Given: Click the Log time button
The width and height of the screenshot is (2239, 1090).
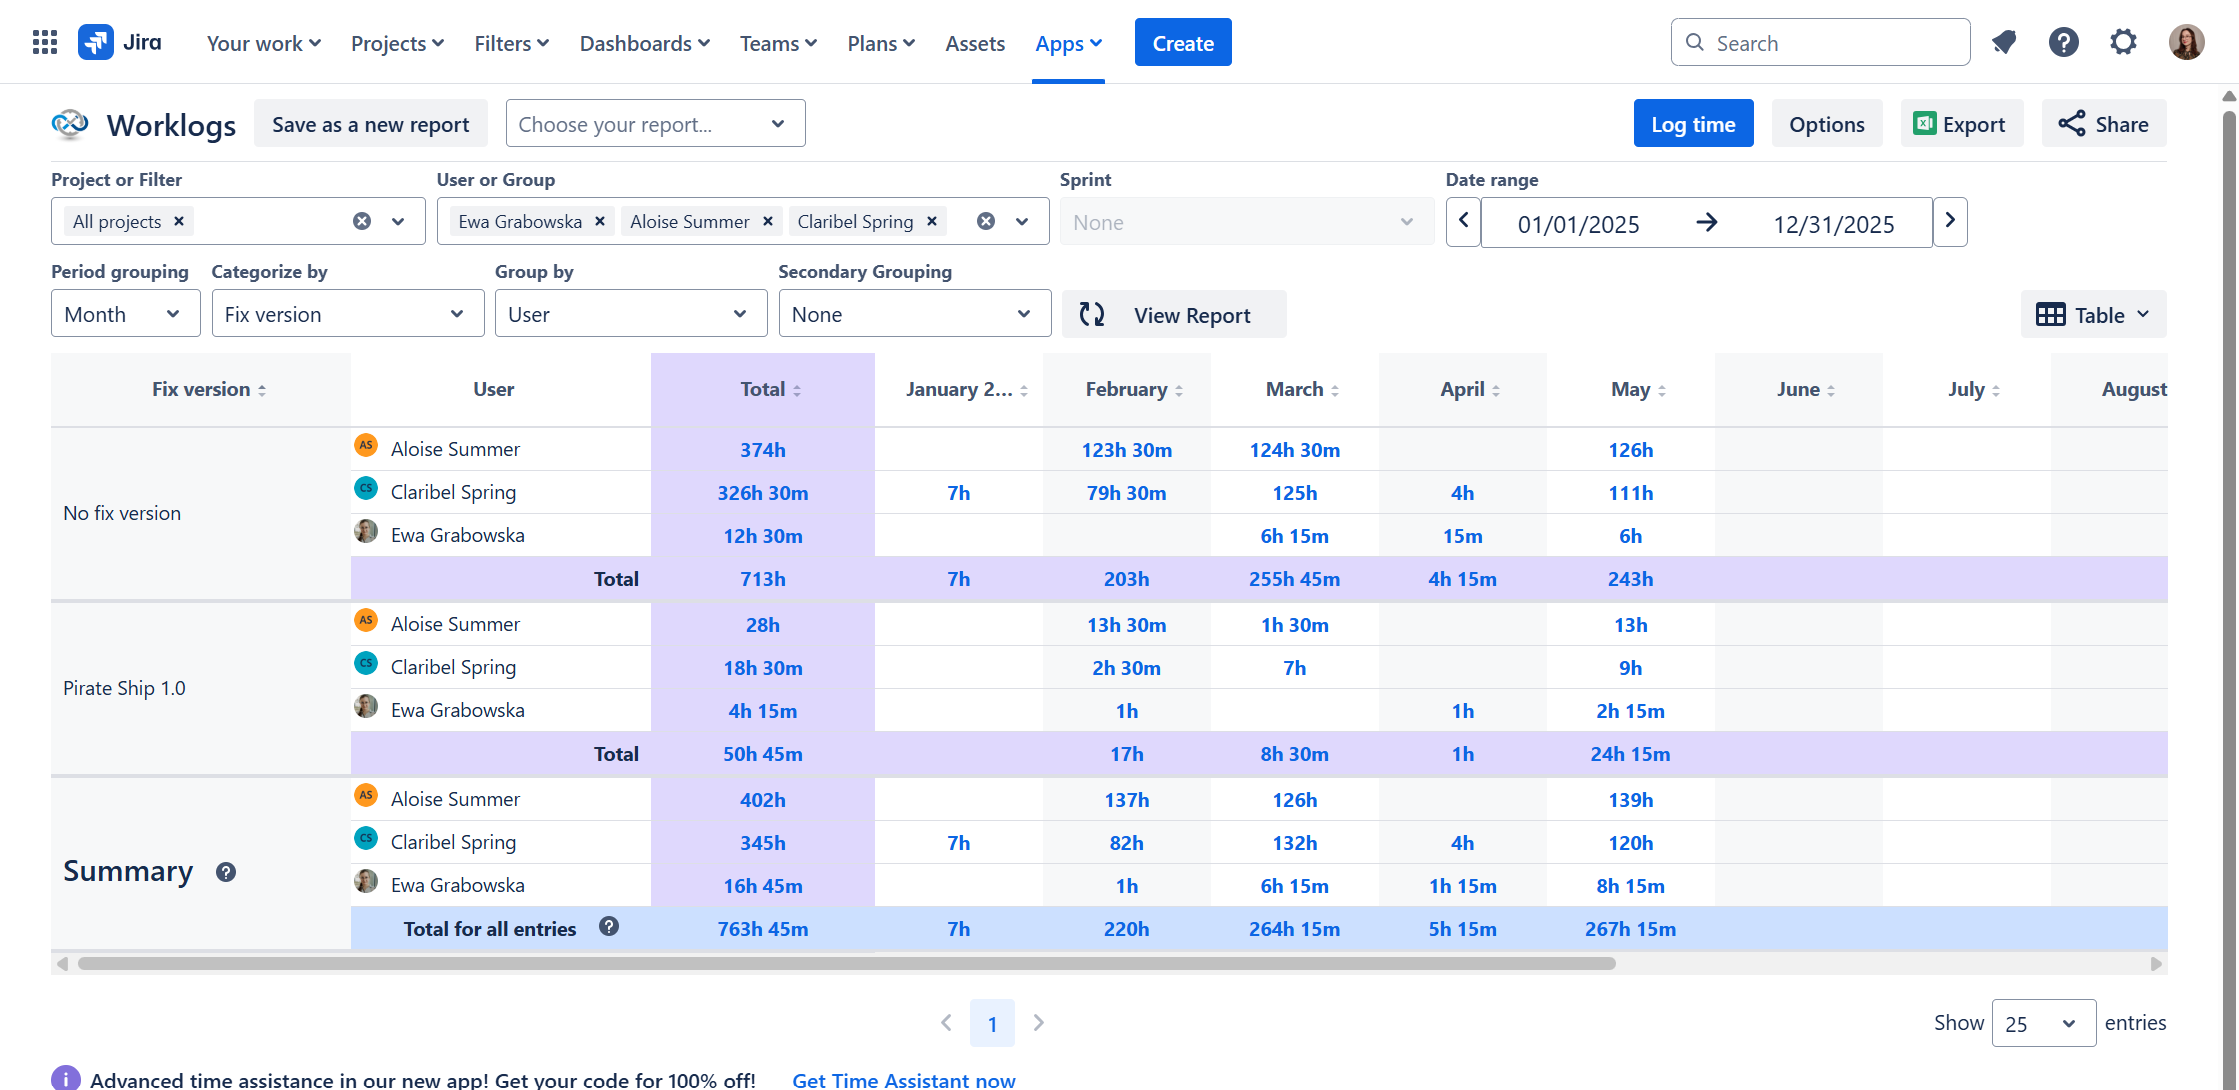Looking at the screenshot, I should (1693, 124).
